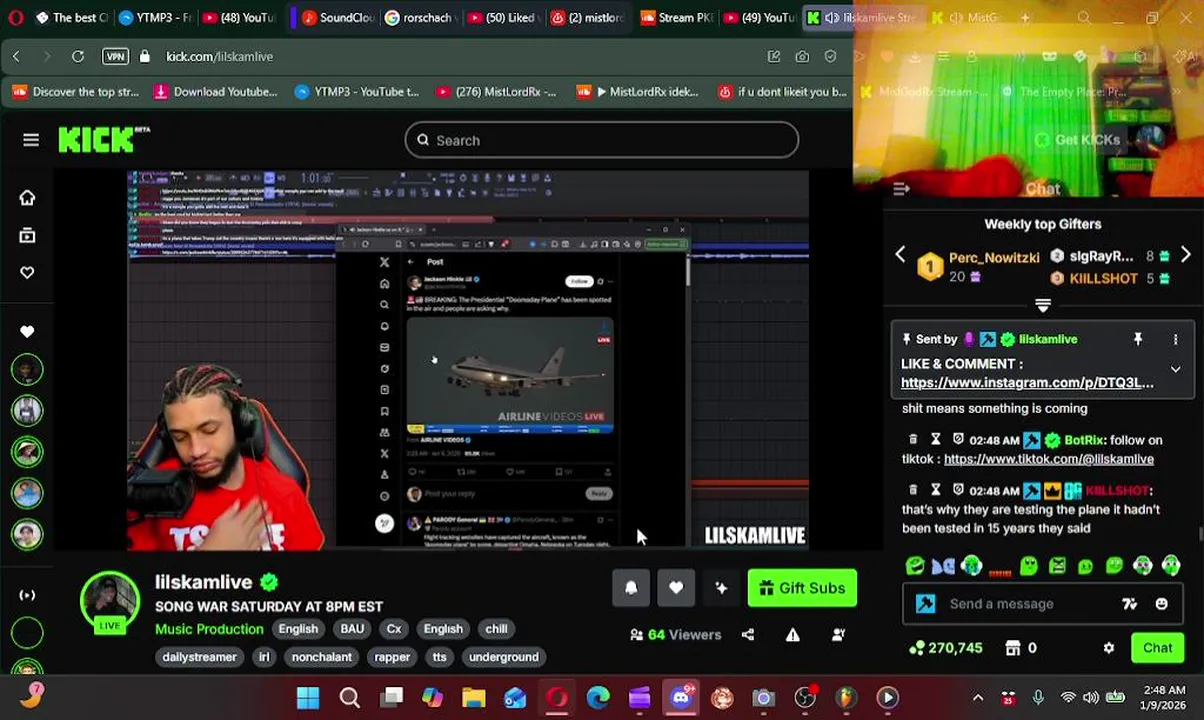1204x720 pixels.
Task: Send message with the Chat button
Action: tap(1158, 648)
